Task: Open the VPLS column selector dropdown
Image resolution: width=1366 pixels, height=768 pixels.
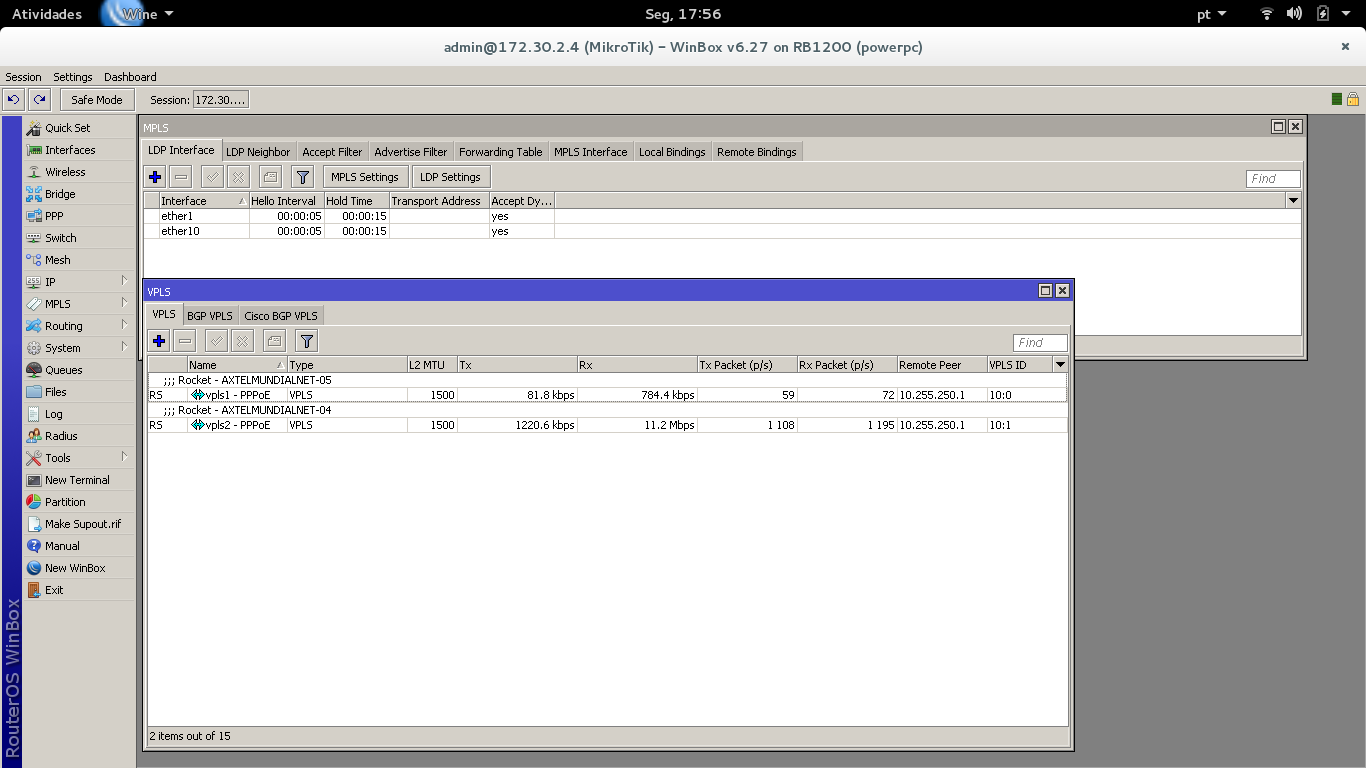Action: click(1060, 365)
